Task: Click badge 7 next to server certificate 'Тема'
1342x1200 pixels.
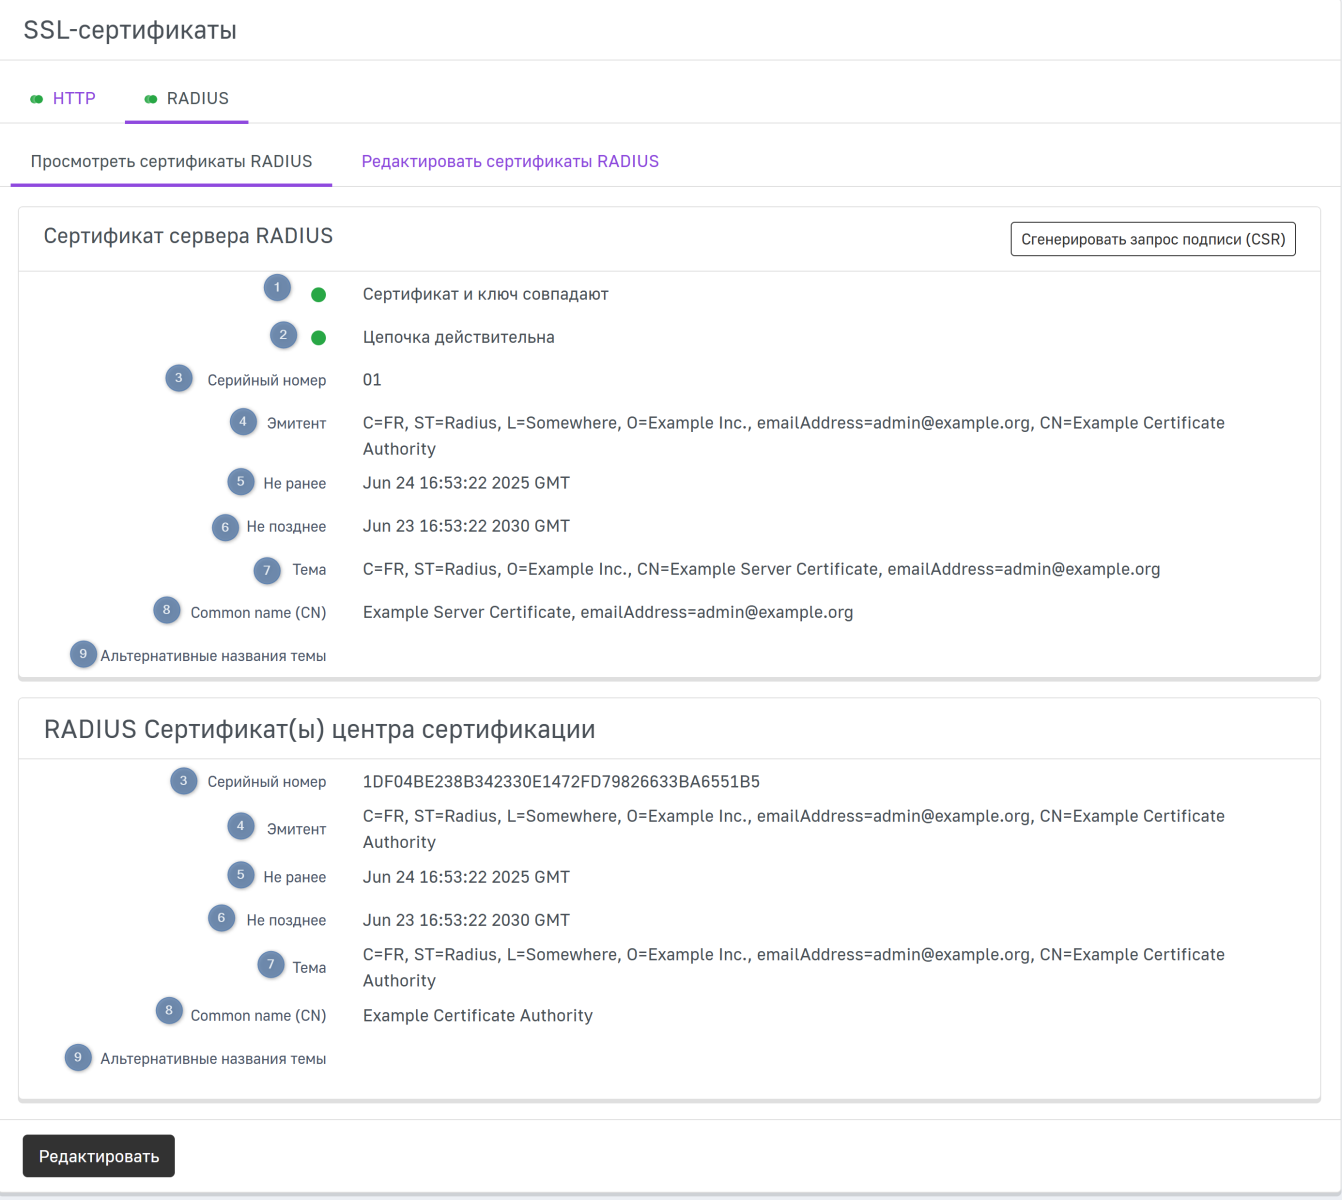Action: click(267, 570)
